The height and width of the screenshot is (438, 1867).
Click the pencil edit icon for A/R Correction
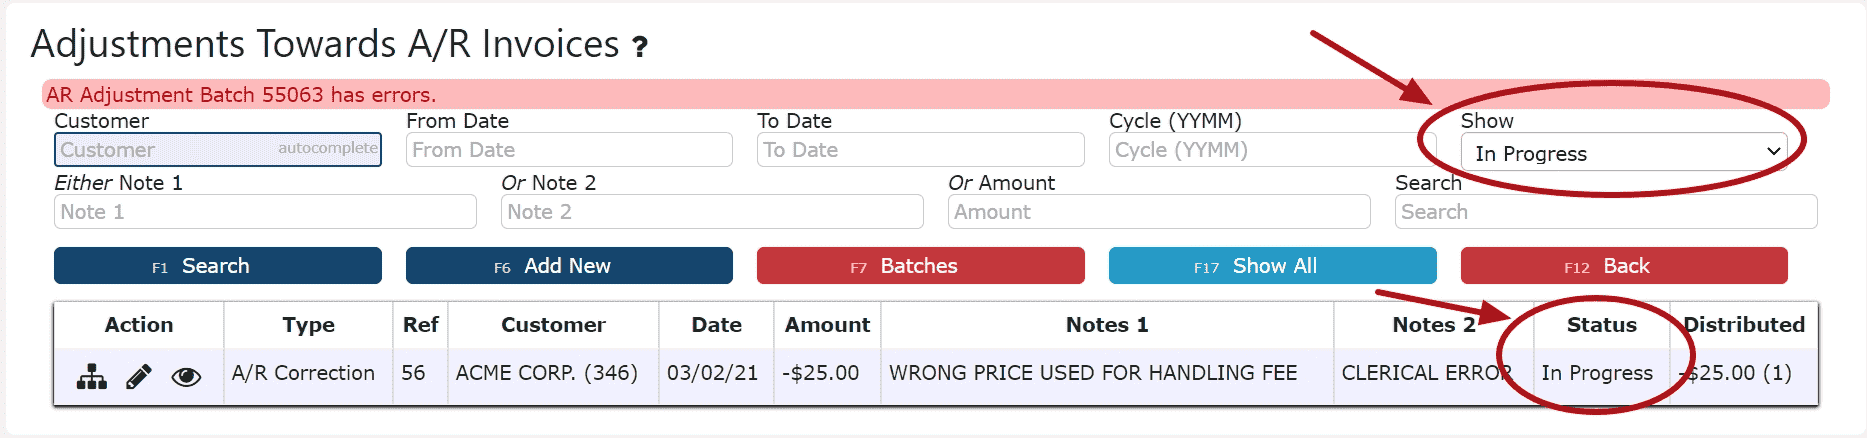139,376
